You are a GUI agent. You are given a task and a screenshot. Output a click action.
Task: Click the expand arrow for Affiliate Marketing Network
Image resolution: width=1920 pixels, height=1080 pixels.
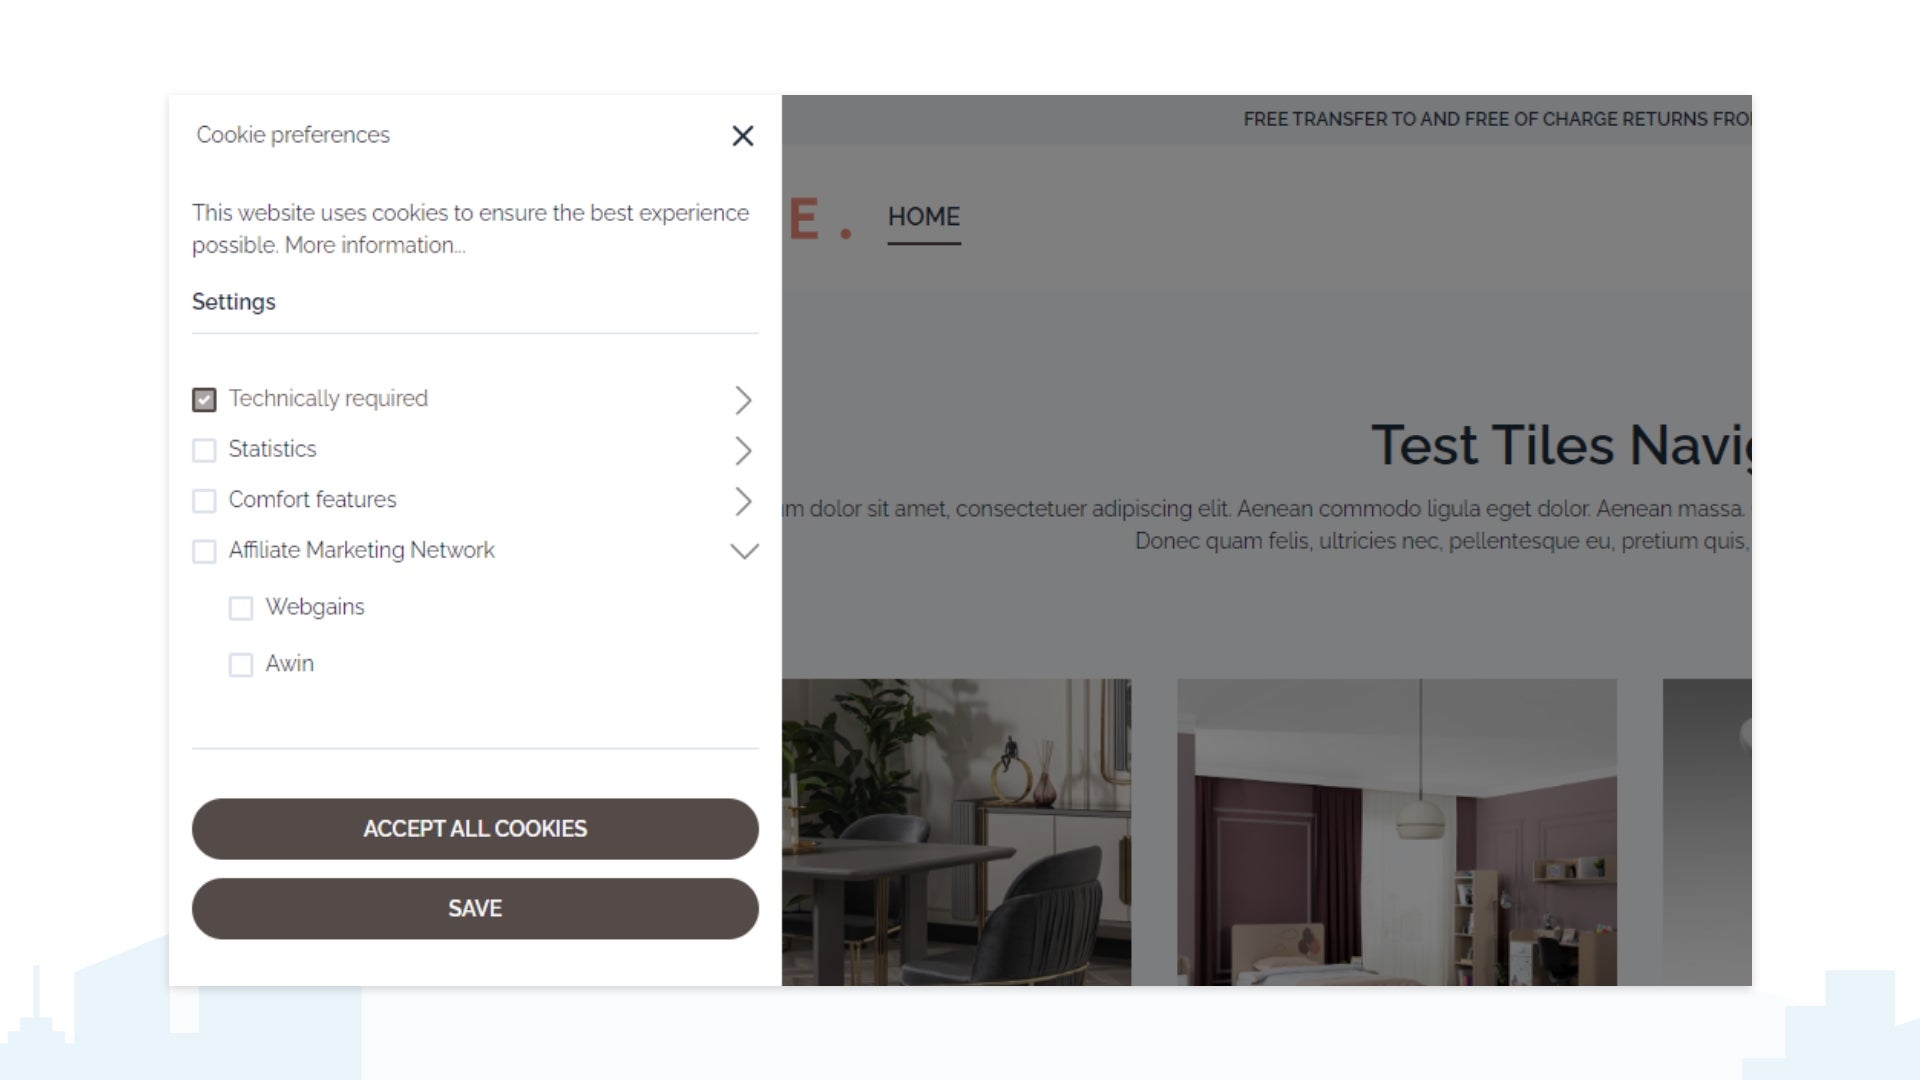(x=742, y=551)
